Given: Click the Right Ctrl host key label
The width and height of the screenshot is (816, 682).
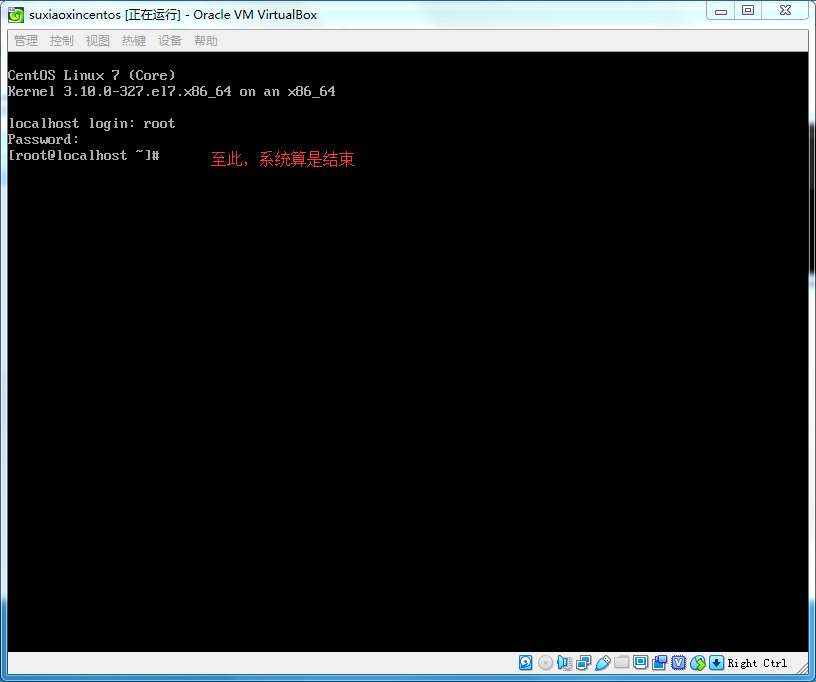Looking at the screenshot, I should (757, 663).
